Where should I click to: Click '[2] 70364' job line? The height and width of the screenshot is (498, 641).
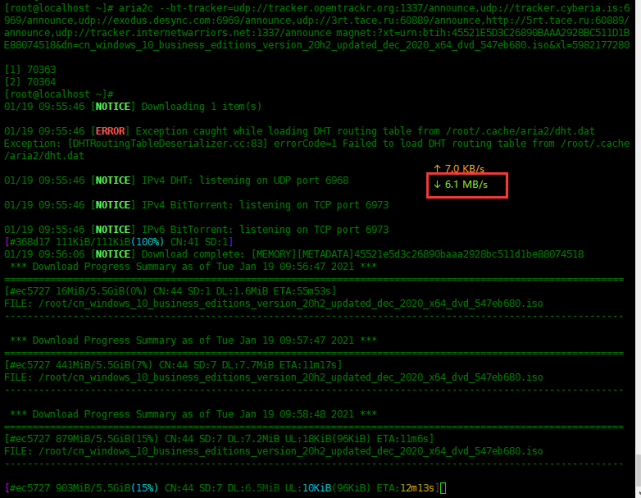pyautogui.click(x=30, y=82)
